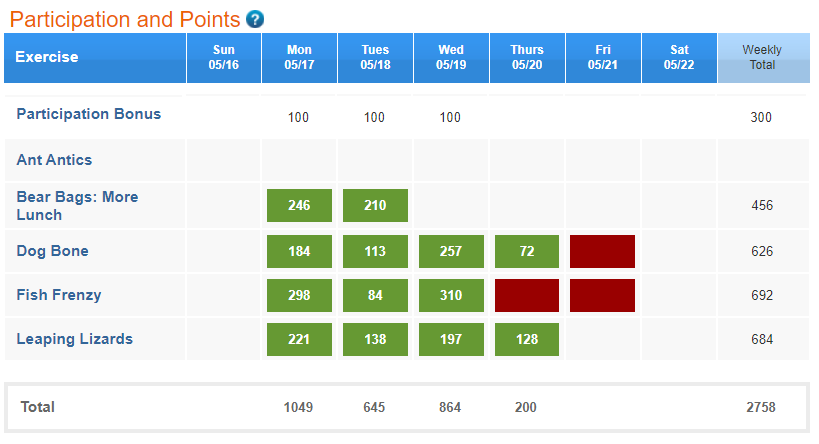This screenshot has height=444, width=819.
Task: Click the Mon 05/17 column header
Action: tap(299, 58)
